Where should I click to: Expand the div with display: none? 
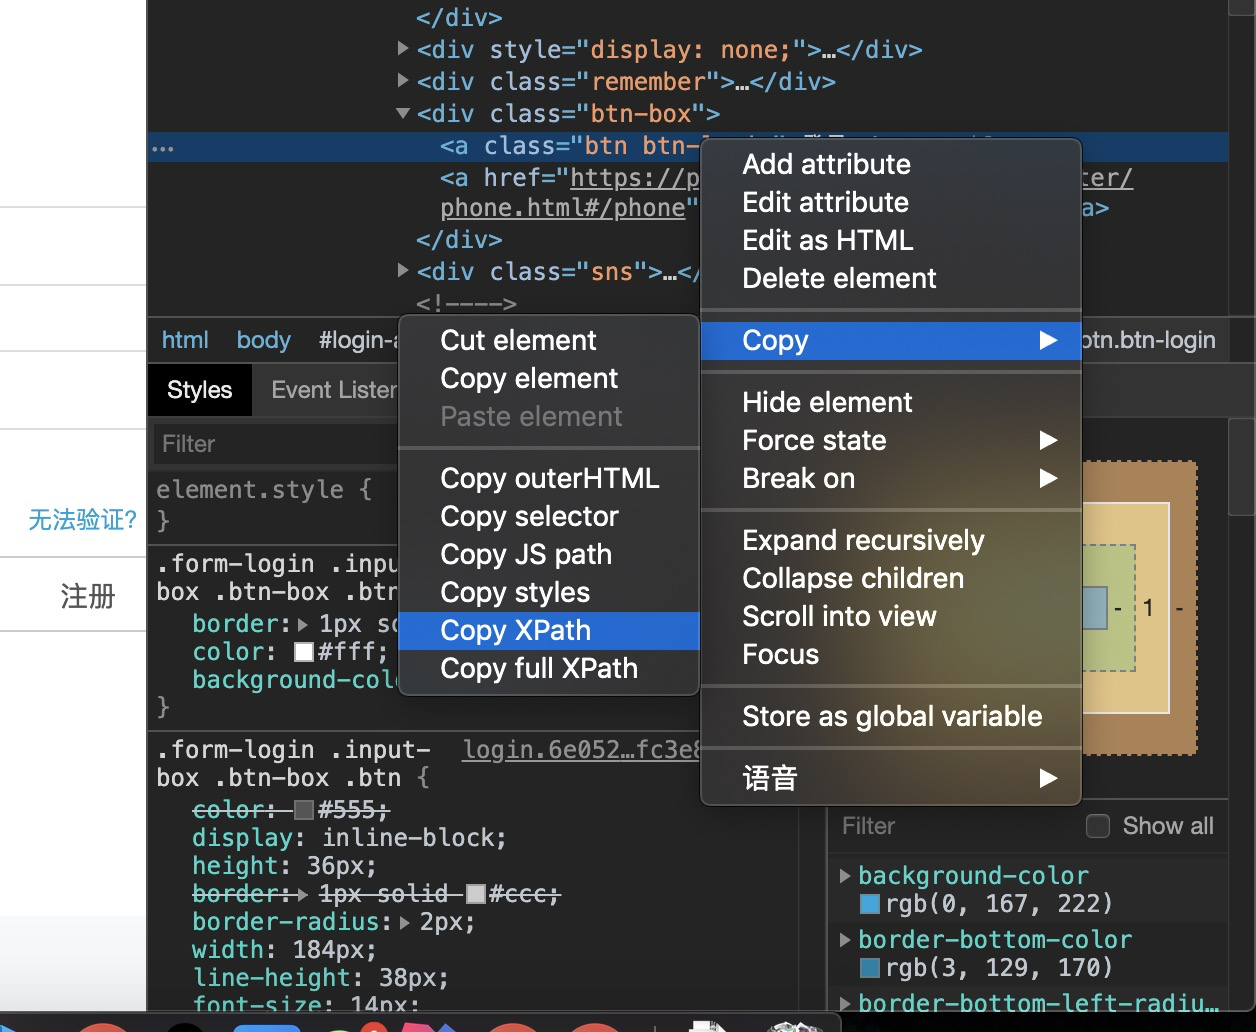(403, 49)
